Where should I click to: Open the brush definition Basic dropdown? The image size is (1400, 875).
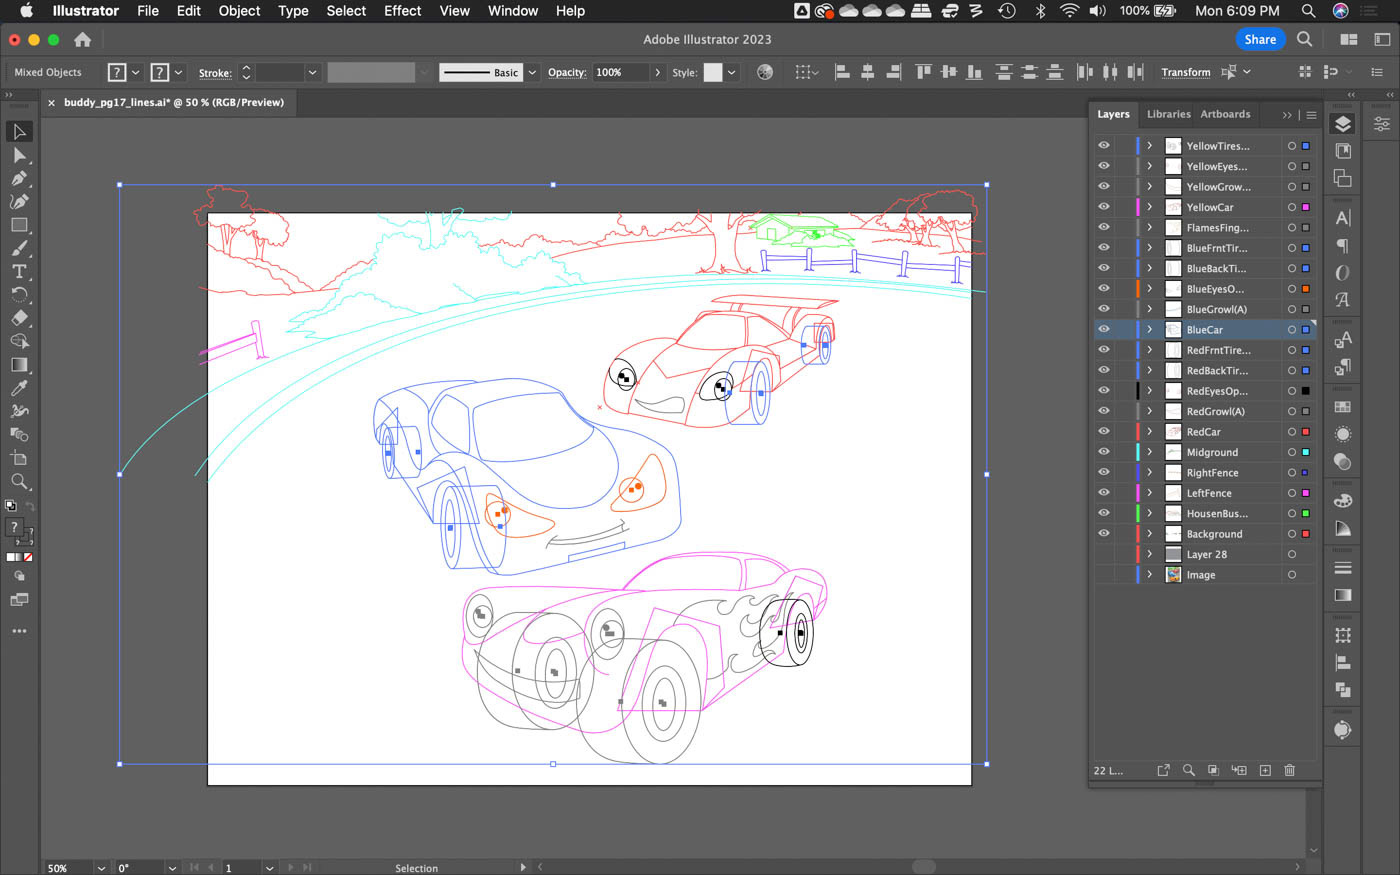(x=532, y=72)
